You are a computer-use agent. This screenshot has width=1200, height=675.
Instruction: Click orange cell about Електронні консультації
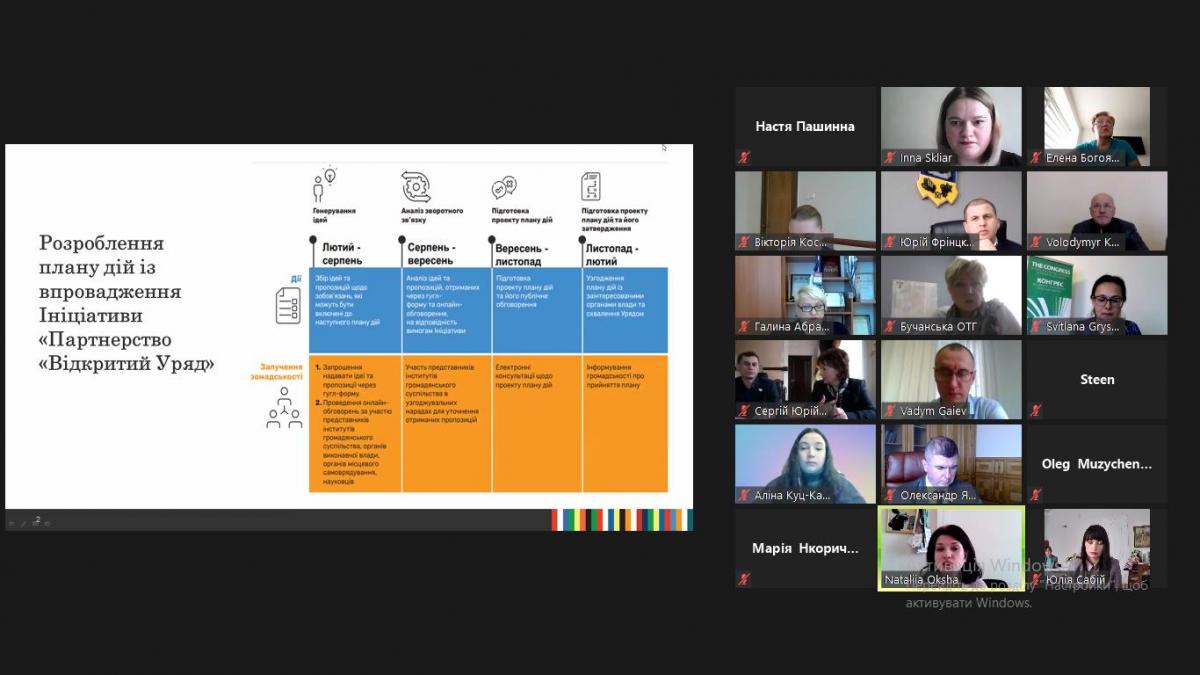pyautogui.click(x=535, y=420)
